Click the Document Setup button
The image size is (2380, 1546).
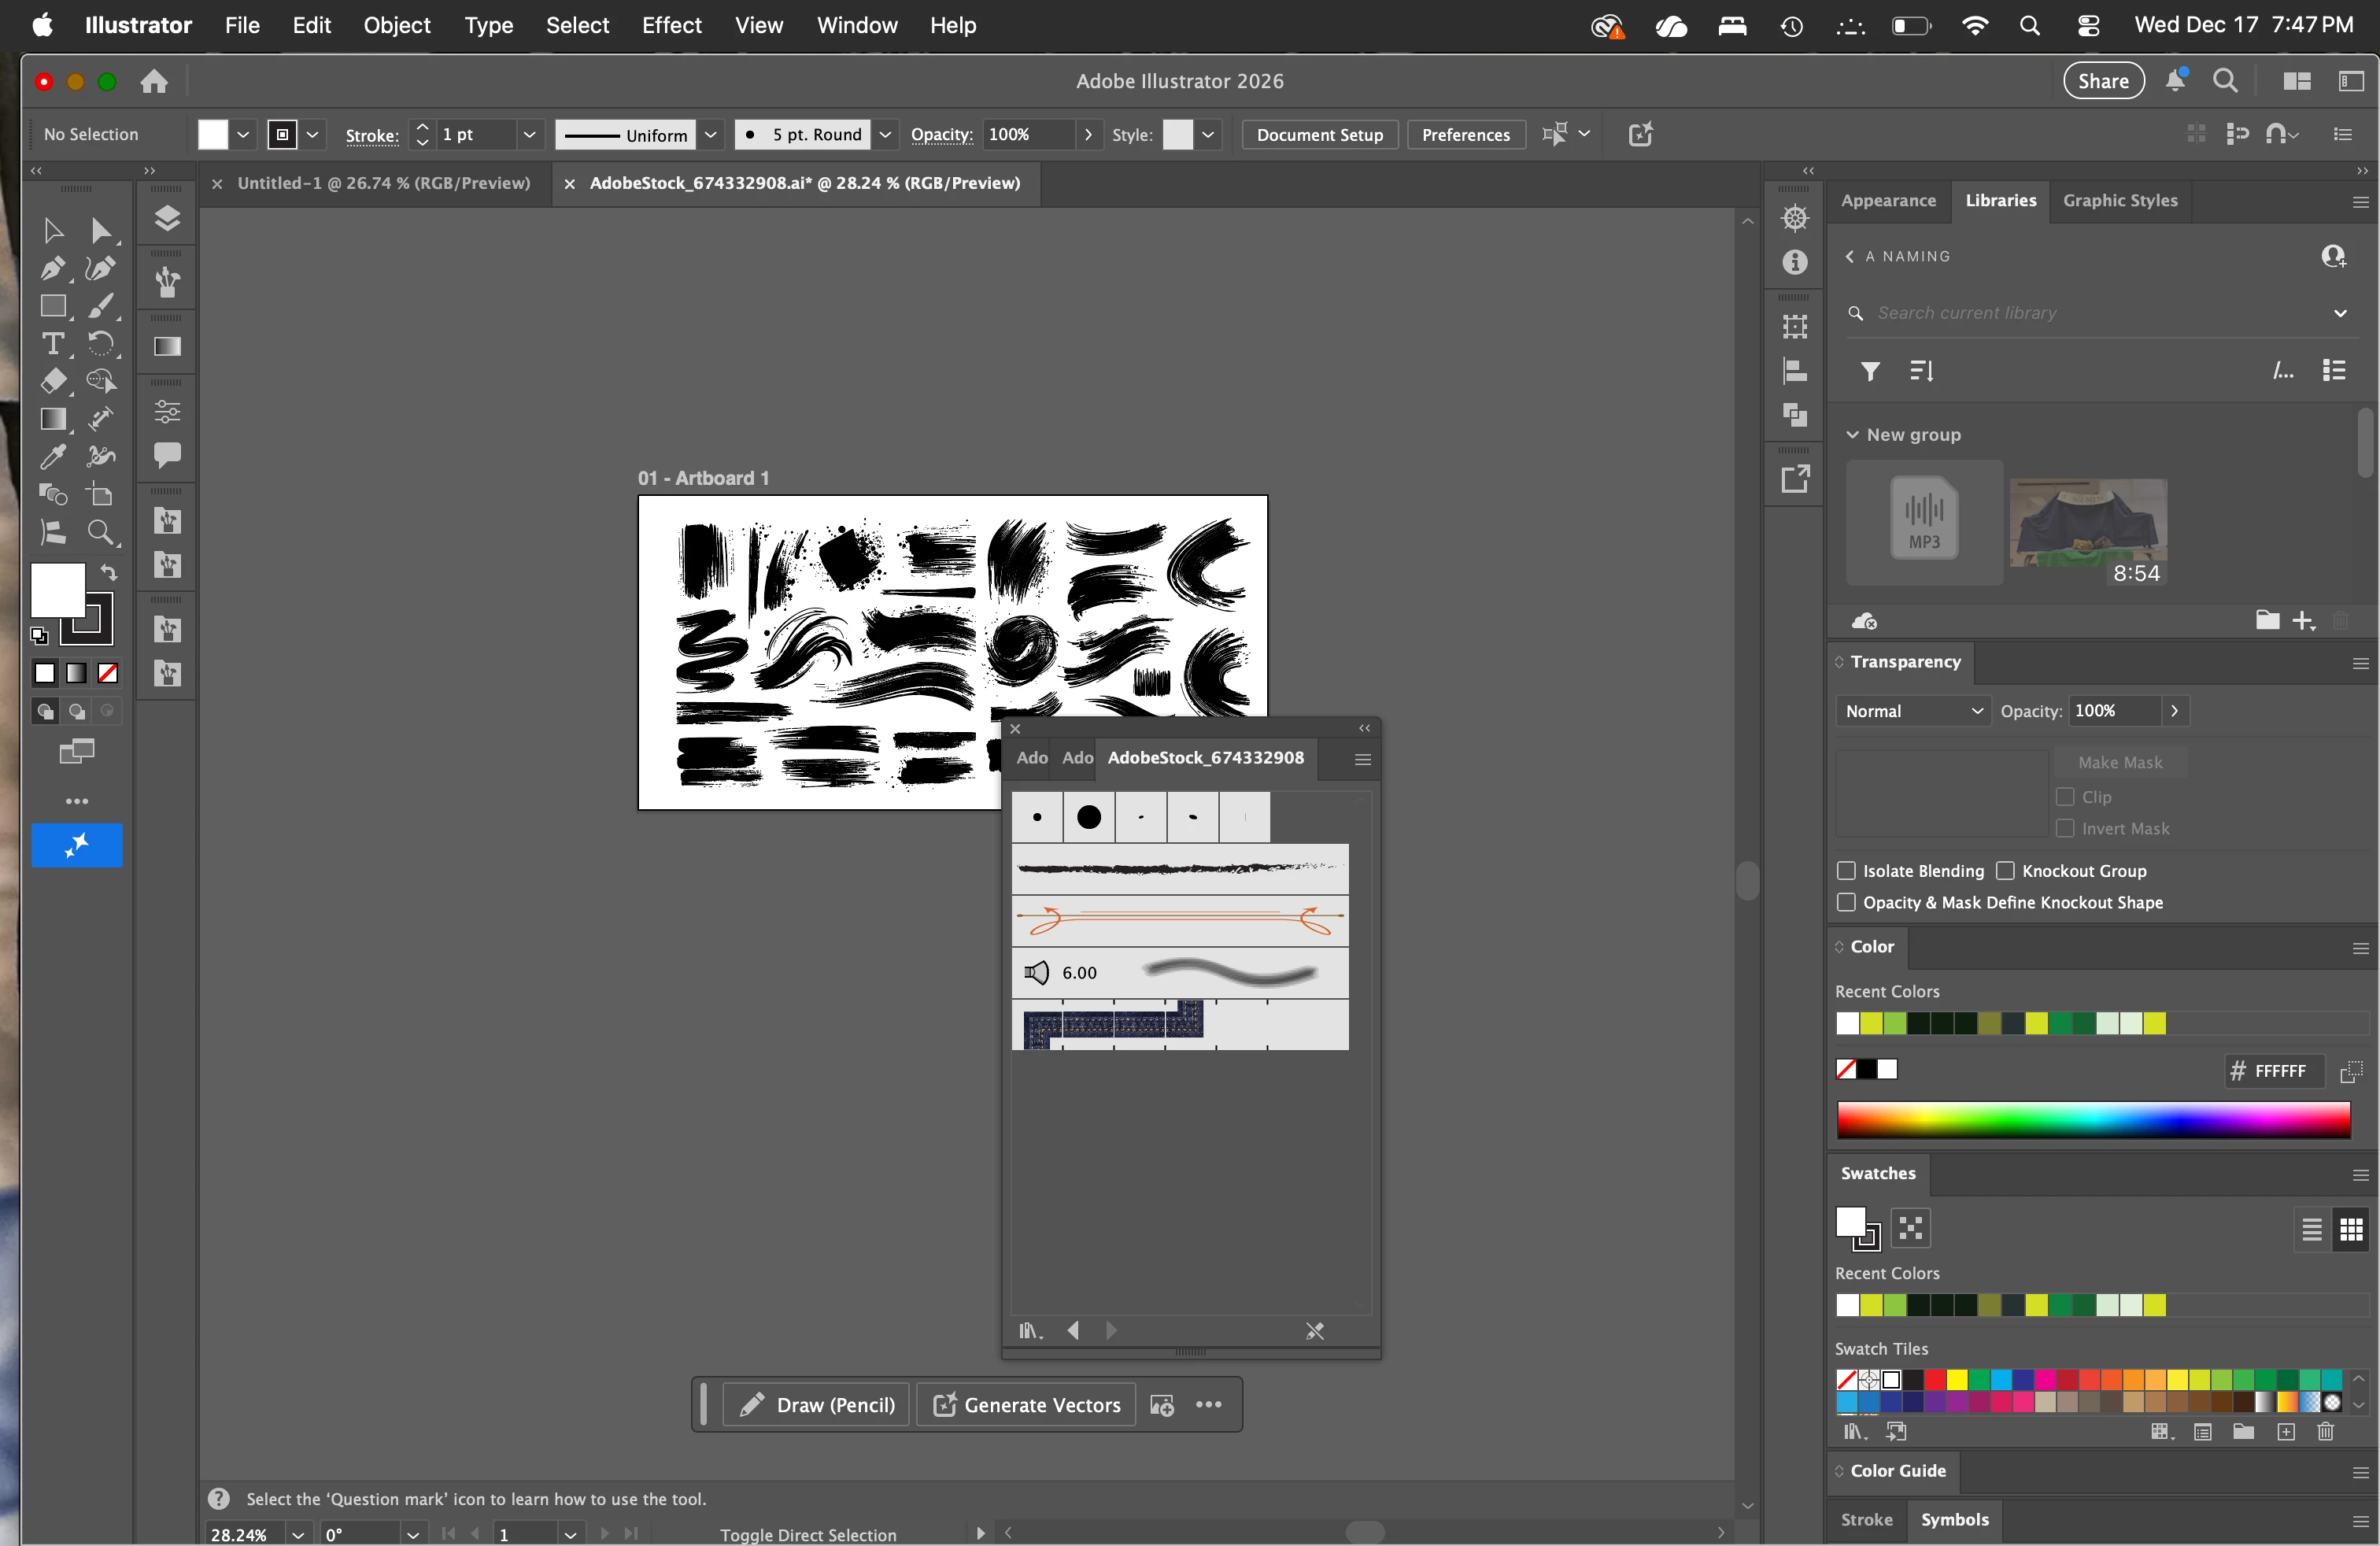[x=1319, y=134]
